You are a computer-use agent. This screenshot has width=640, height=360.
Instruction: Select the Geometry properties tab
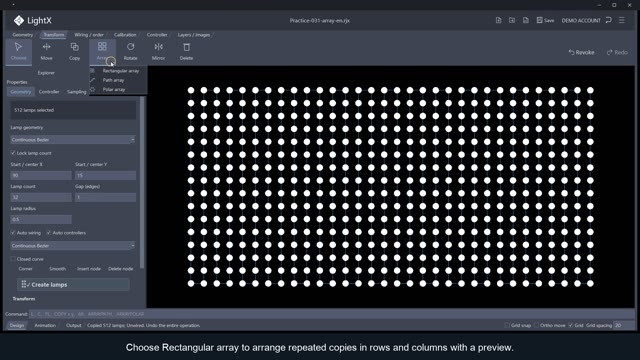(x=21, y=92)
